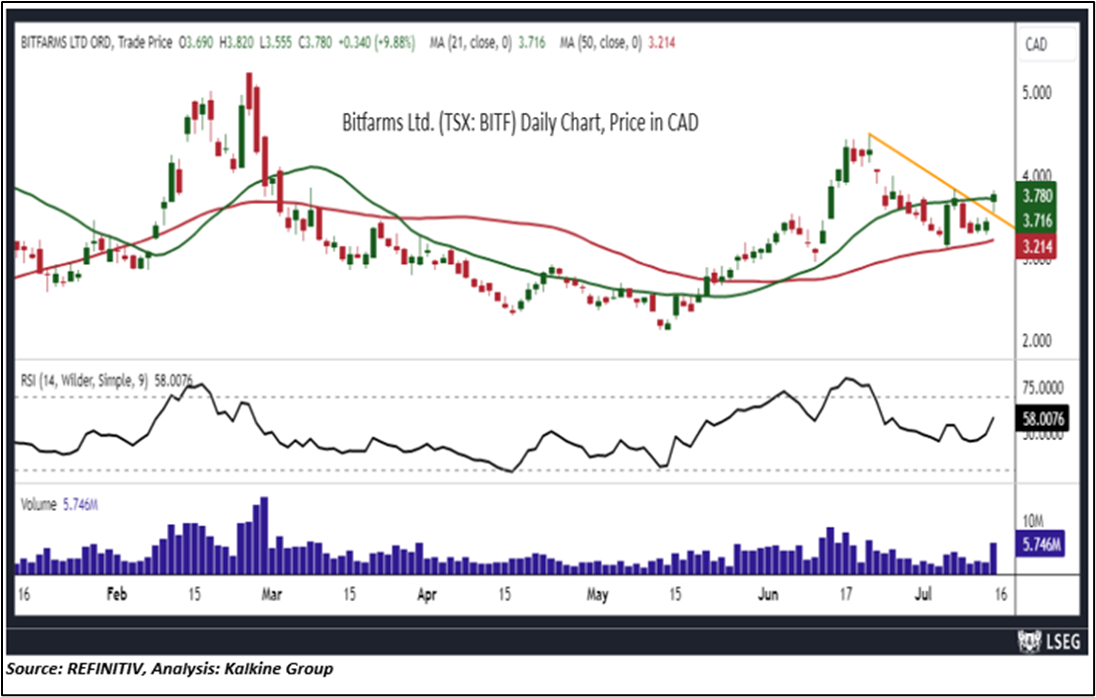The image size is (1096, 697).
Task: Click the orange descending trendline
Action: [x=941, y=181]
